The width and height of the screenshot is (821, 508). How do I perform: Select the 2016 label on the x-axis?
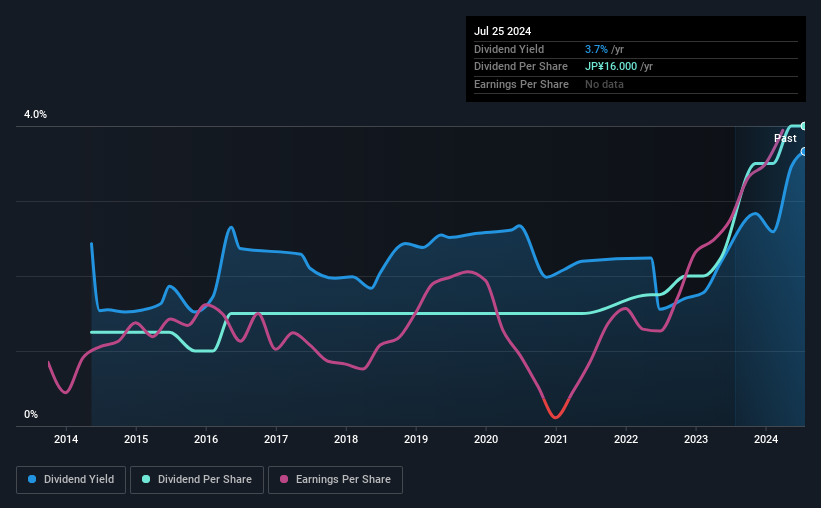(206, 439)
